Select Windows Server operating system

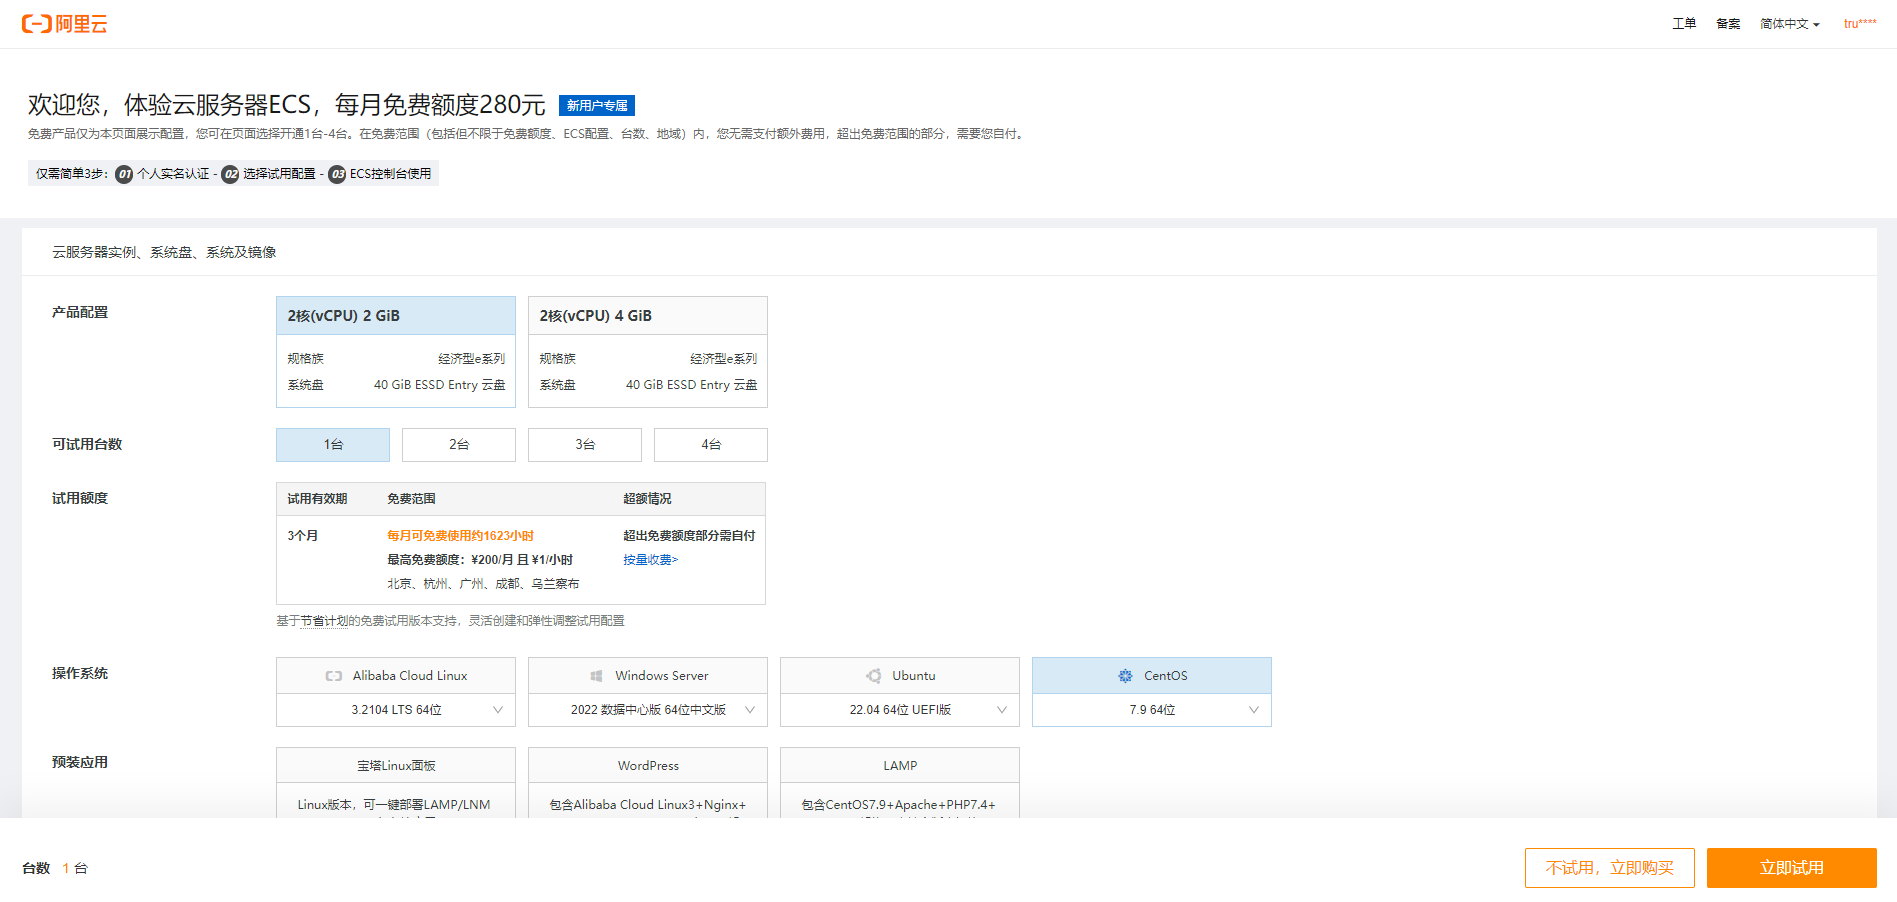tap(648, 676)
